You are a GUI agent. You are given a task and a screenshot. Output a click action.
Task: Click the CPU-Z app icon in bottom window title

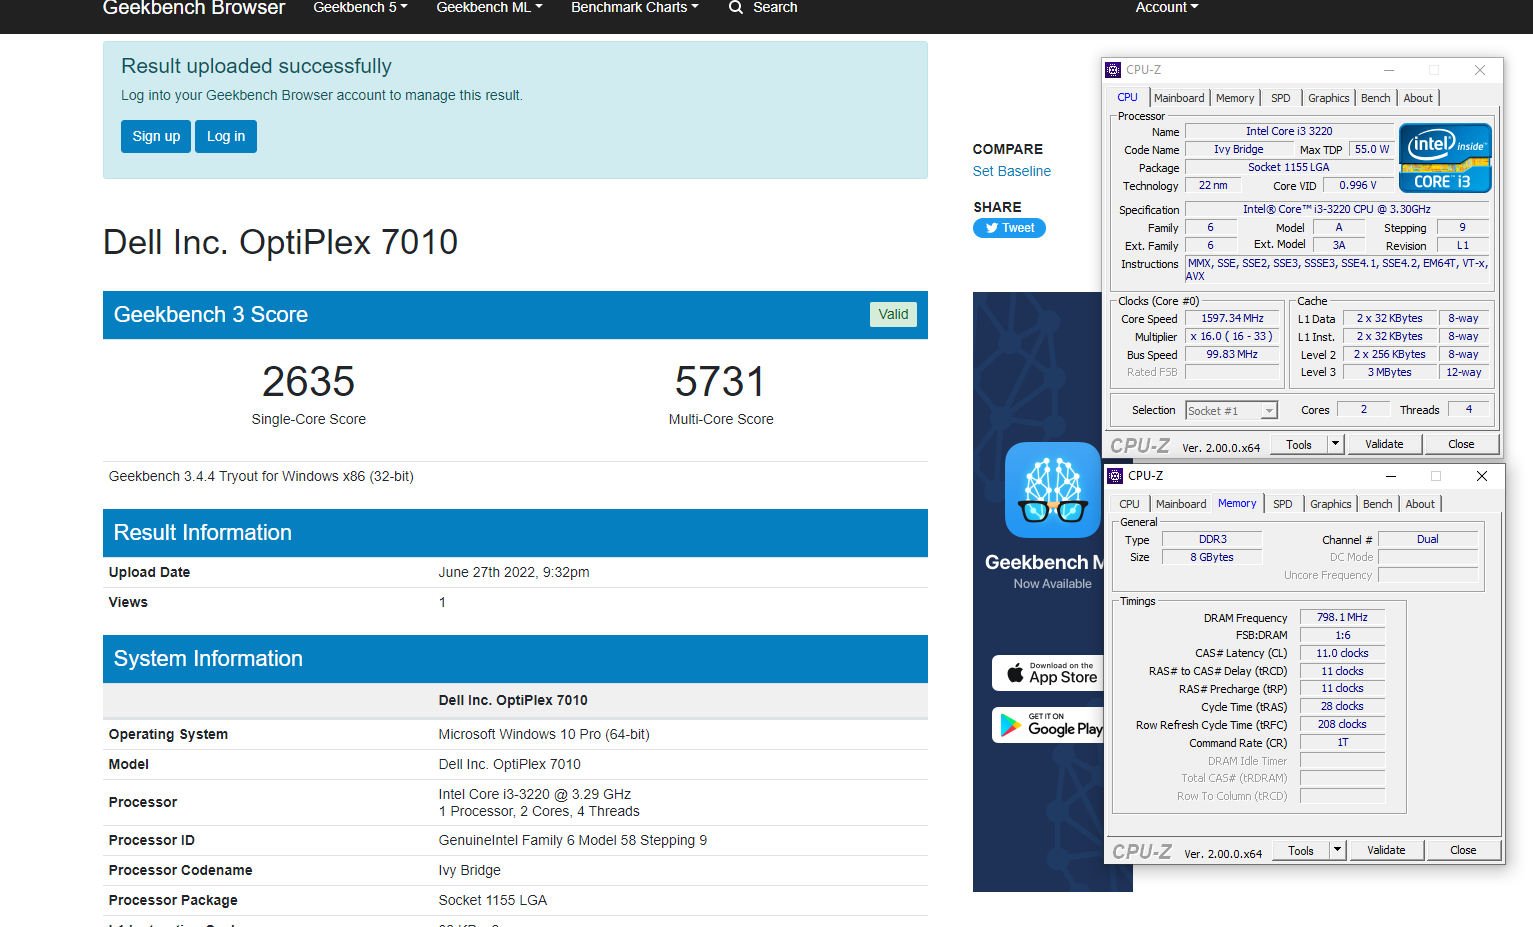coord(1115,476)
